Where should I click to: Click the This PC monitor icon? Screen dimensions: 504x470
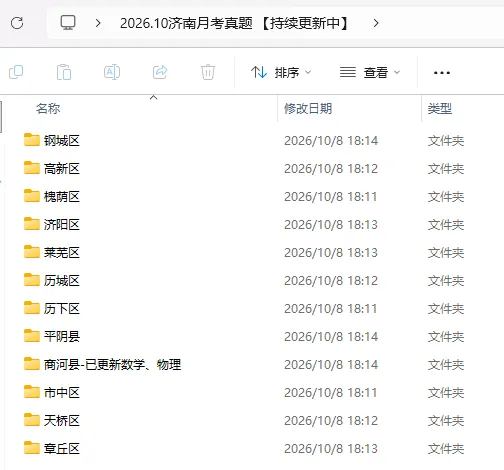68,23
